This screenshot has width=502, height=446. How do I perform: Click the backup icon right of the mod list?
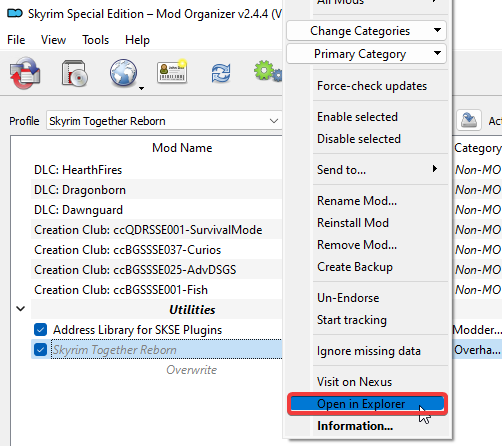[x=469, y=120]
